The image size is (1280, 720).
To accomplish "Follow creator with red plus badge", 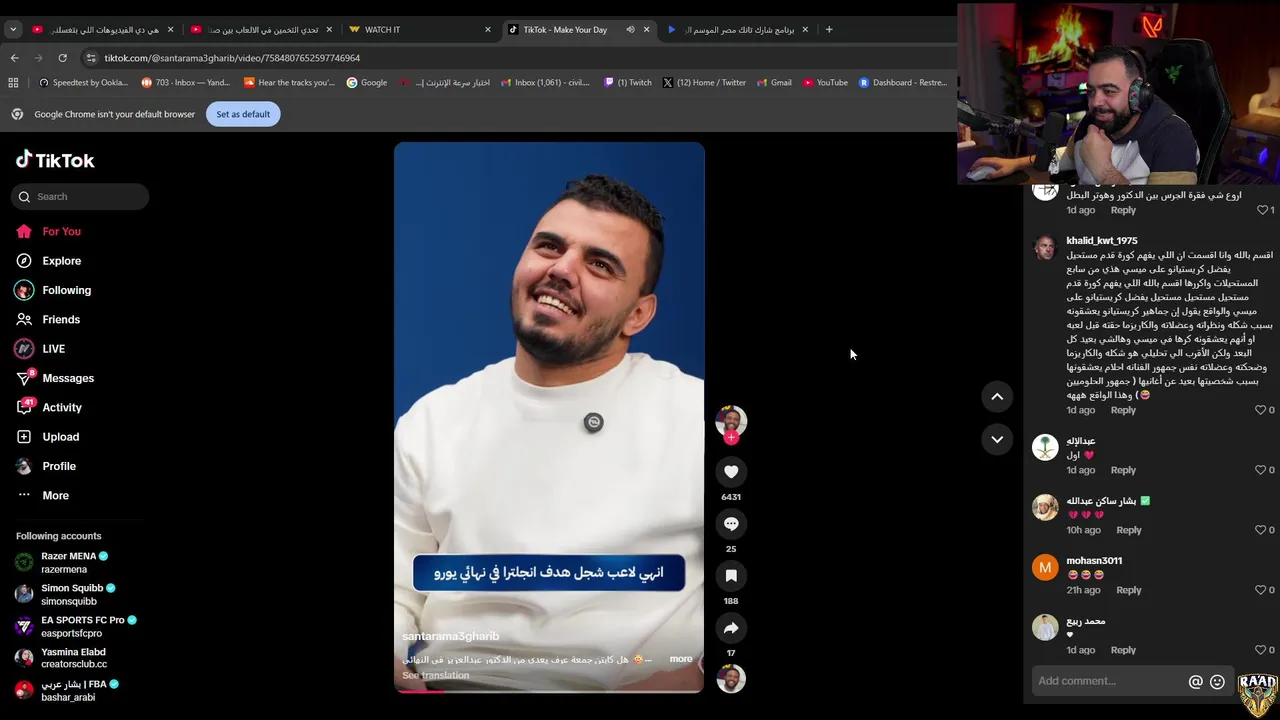I will (x=731, y=437).
